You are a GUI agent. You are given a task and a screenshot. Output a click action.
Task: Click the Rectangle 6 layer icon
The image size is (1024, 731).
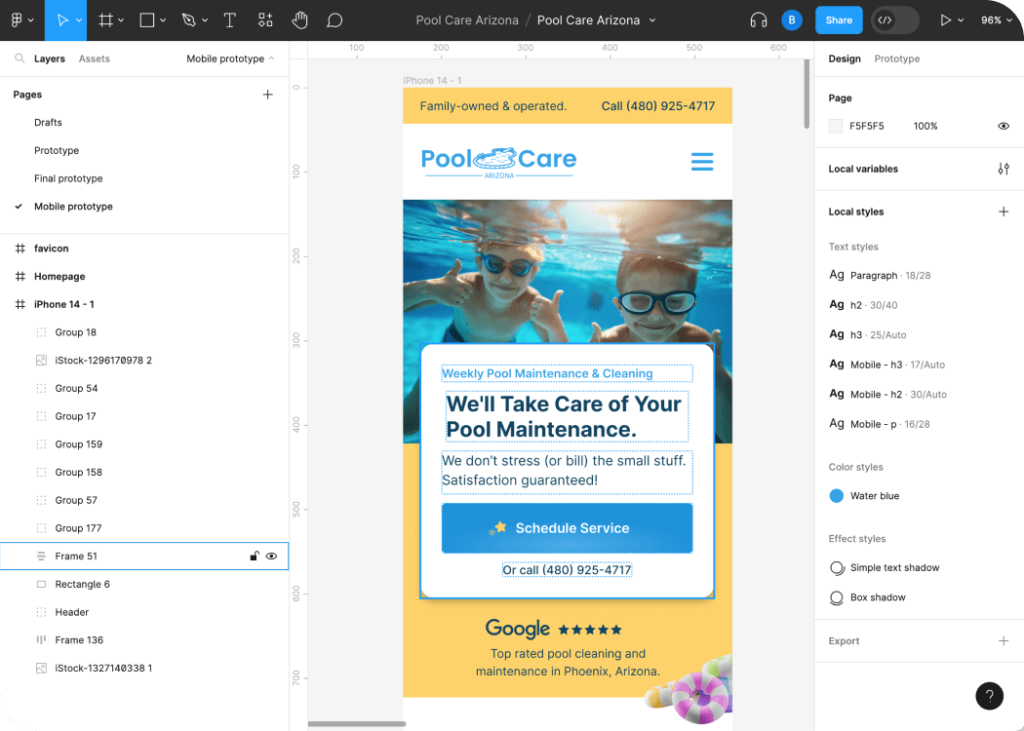(41, 584)
